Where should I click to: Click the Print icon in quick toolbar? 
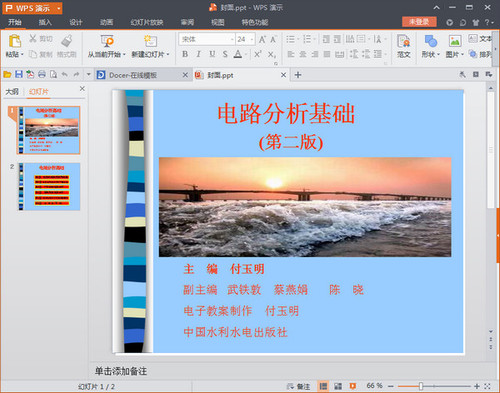42,75
